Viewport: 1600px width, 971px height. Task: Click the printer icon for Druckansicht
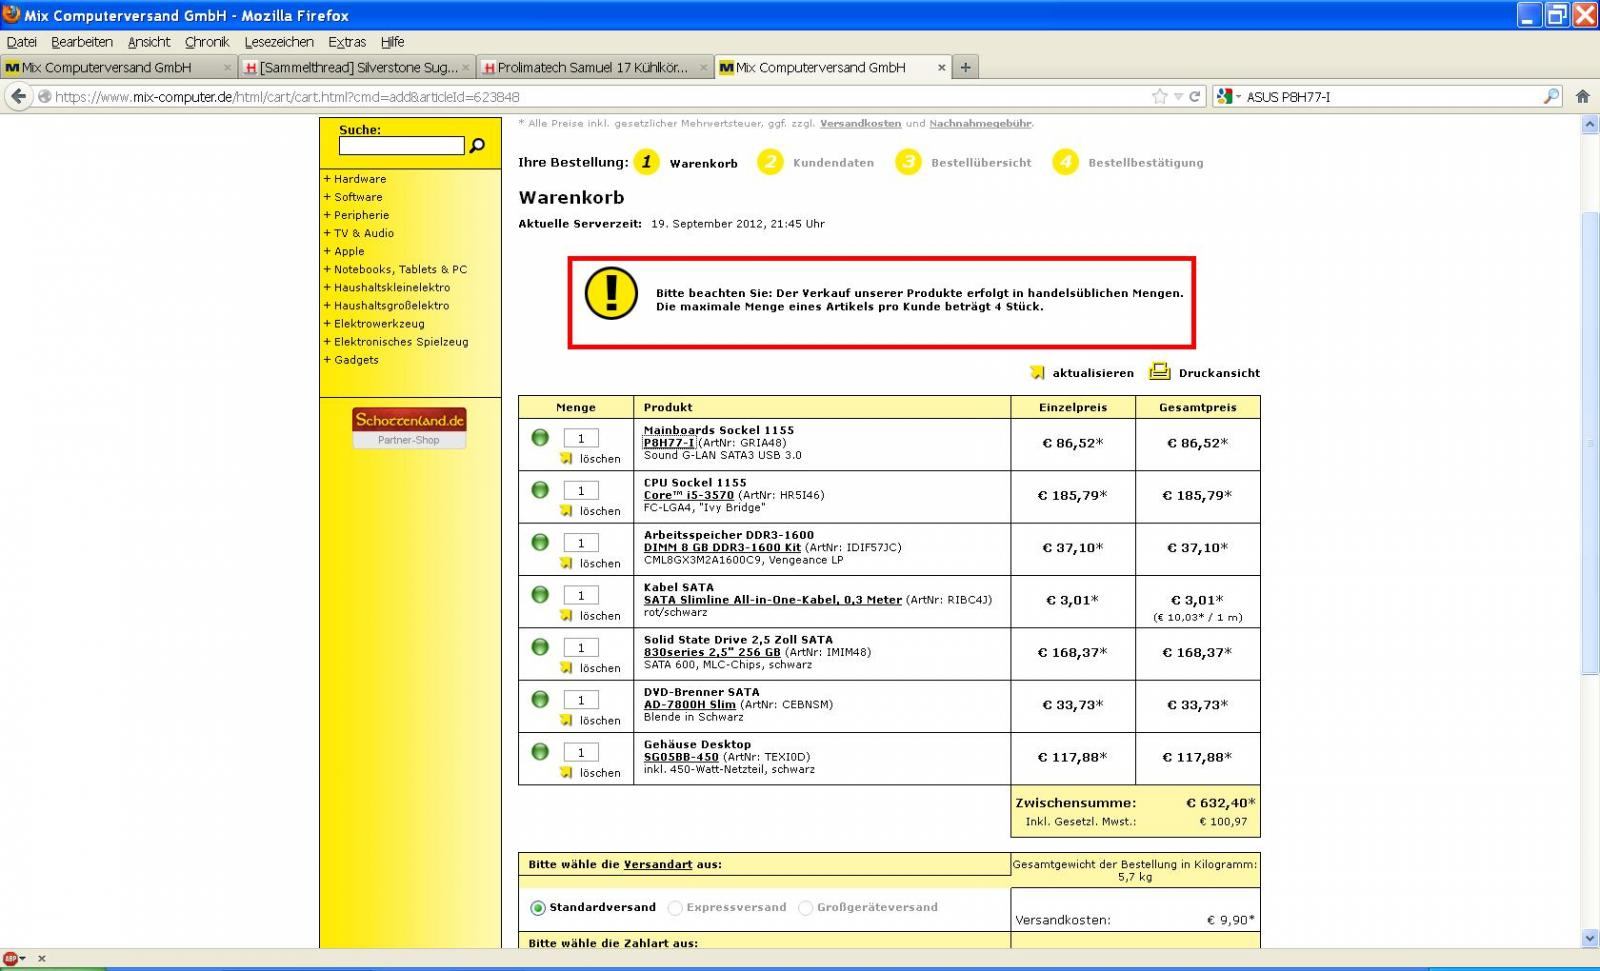coord(1159,371)
